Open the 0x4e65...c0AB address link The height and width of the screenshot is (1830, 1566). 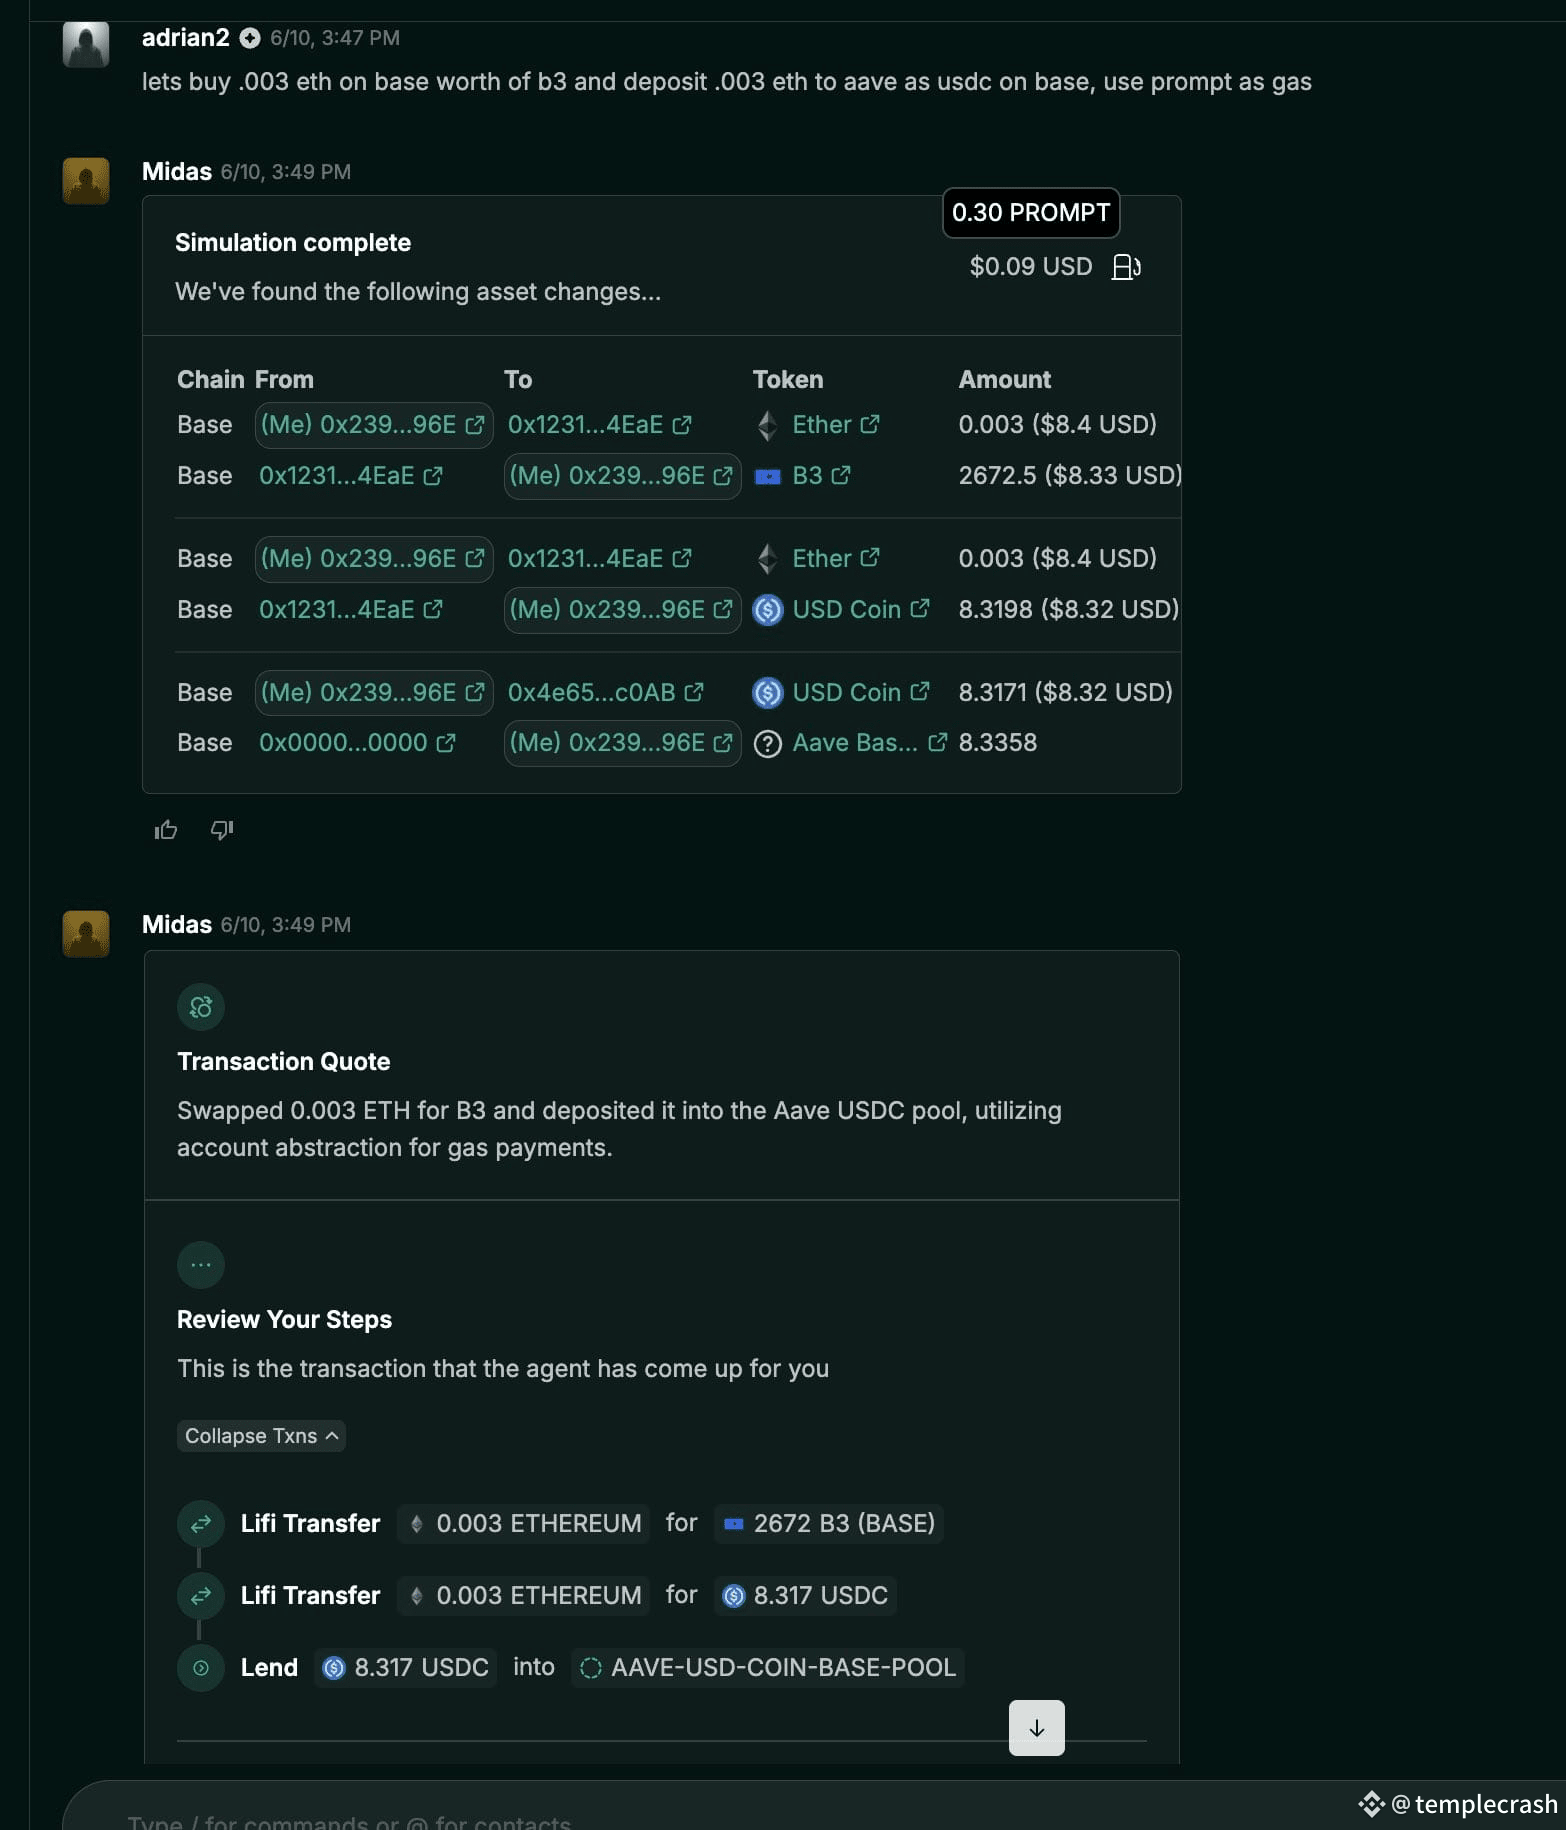tap(605, 692)
